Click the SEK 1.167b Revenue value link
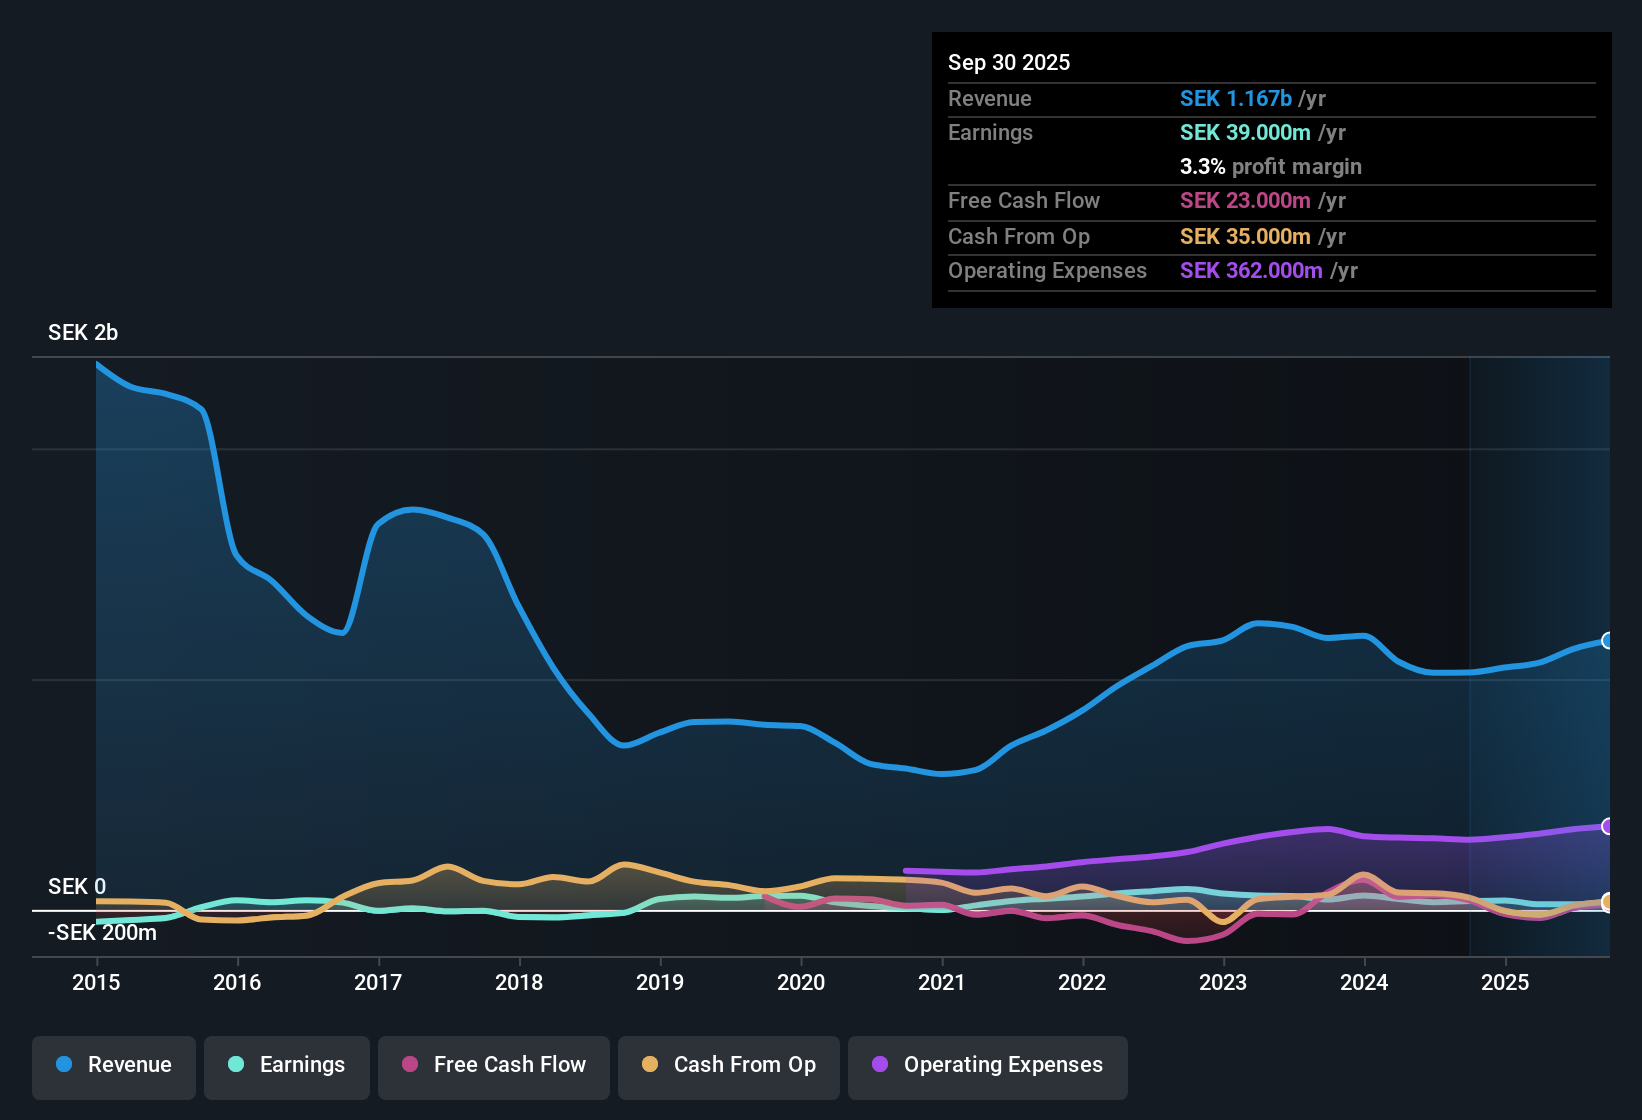The width and height of the screenshot is (1642, 1120). tap(1235, 98)
